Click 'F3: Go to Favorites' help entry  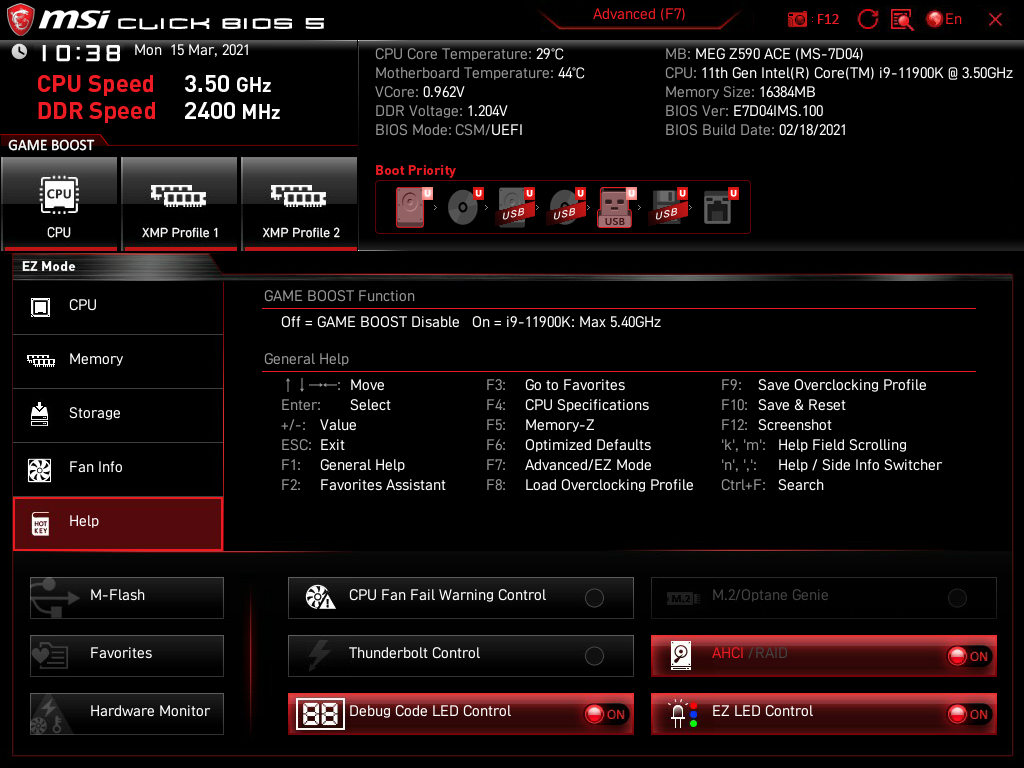click(x=555, y=385)
